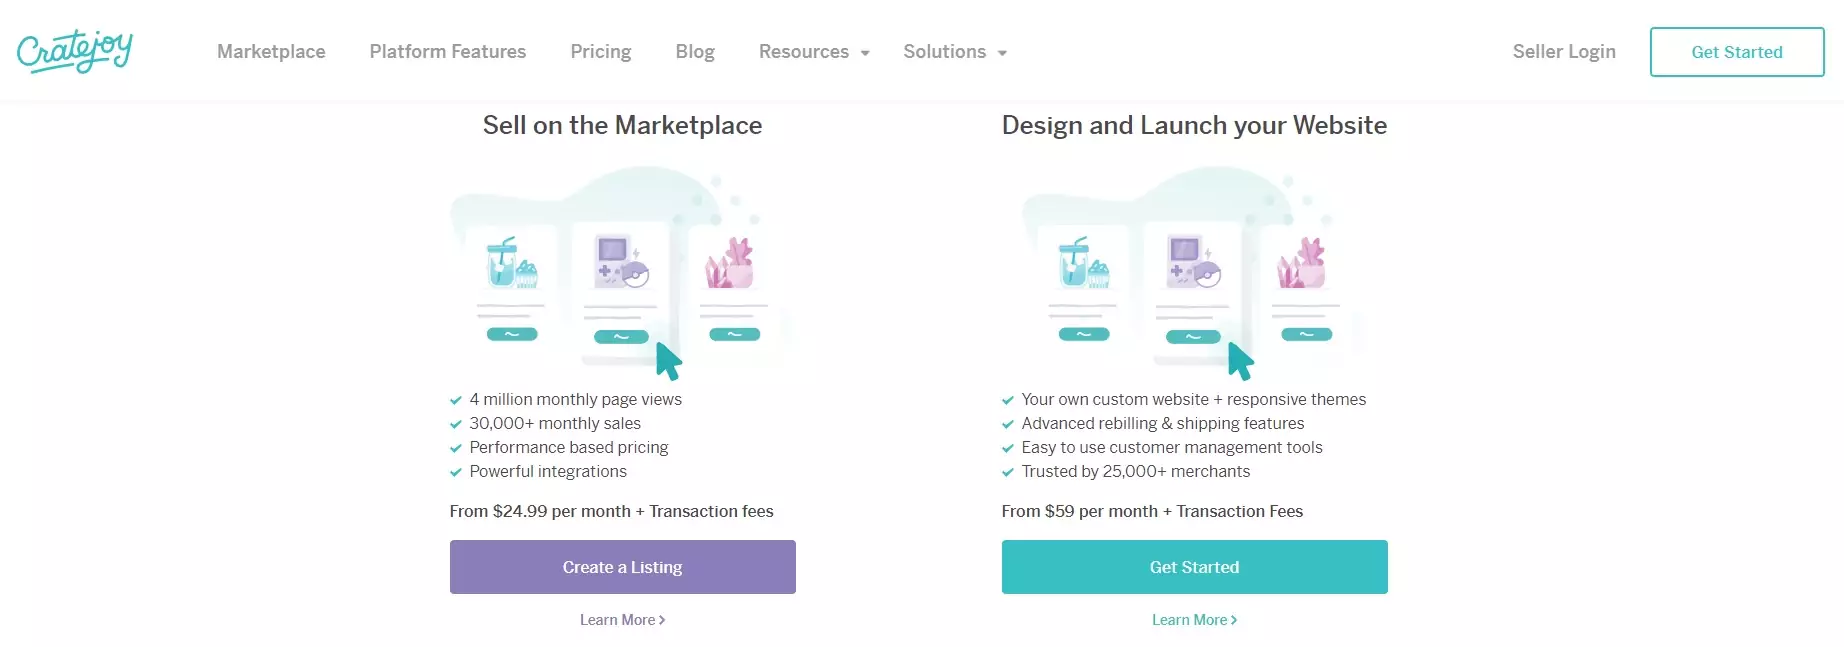Click the teal cursor arrow in Marketplace illustration
The width and height of the screenshot is (1844, 647).
point(668,361)
